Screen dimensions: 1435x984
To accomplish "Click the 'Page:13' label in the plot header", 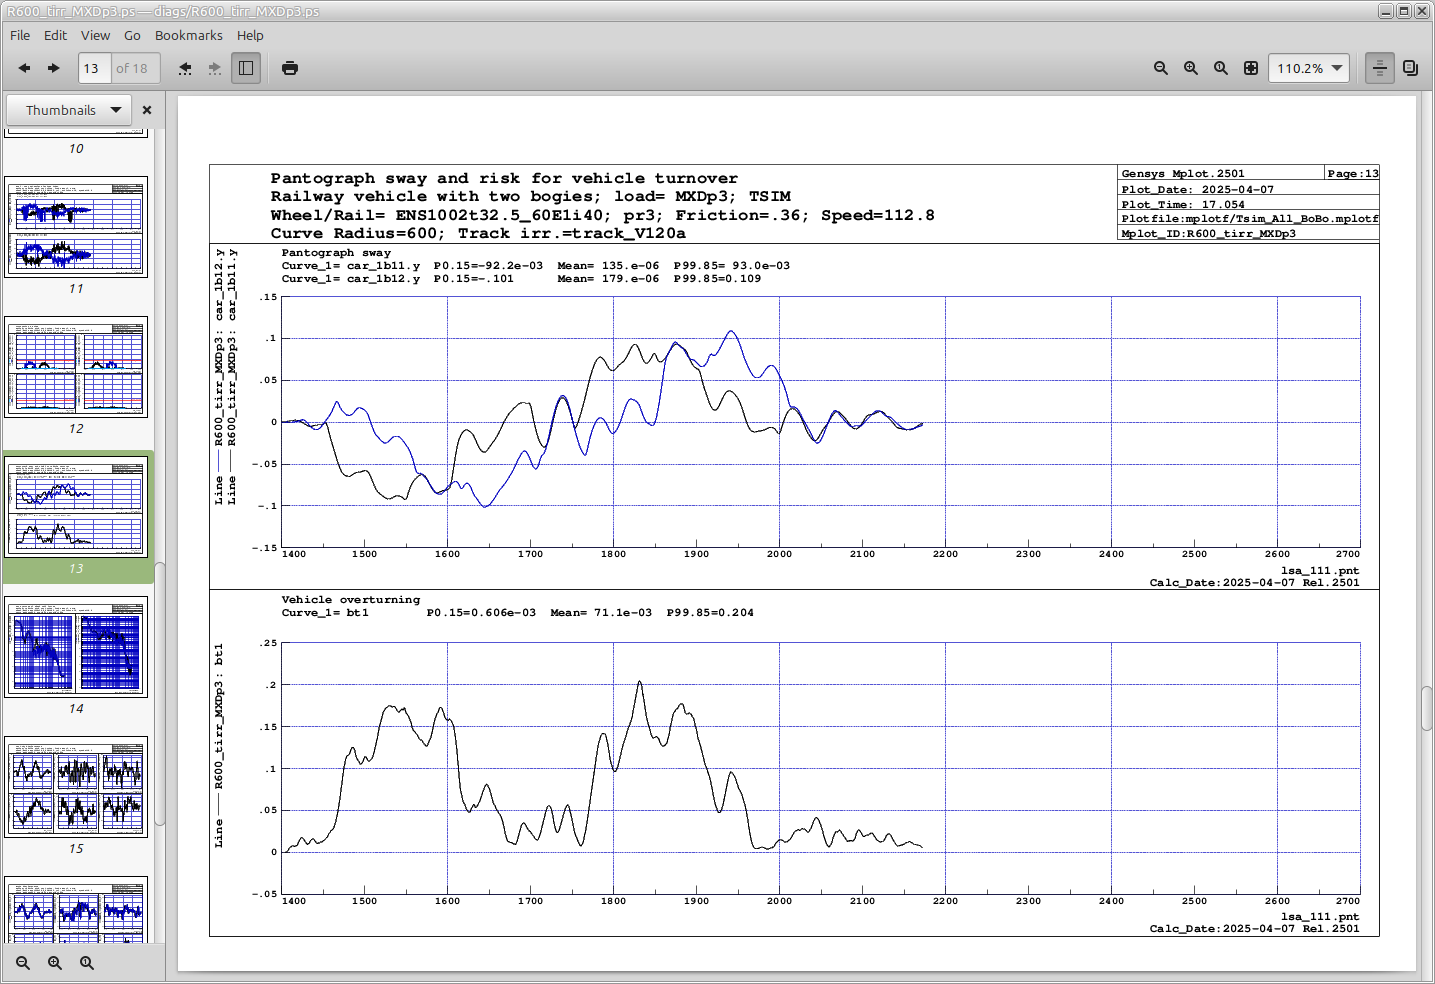I will 1353,174.
